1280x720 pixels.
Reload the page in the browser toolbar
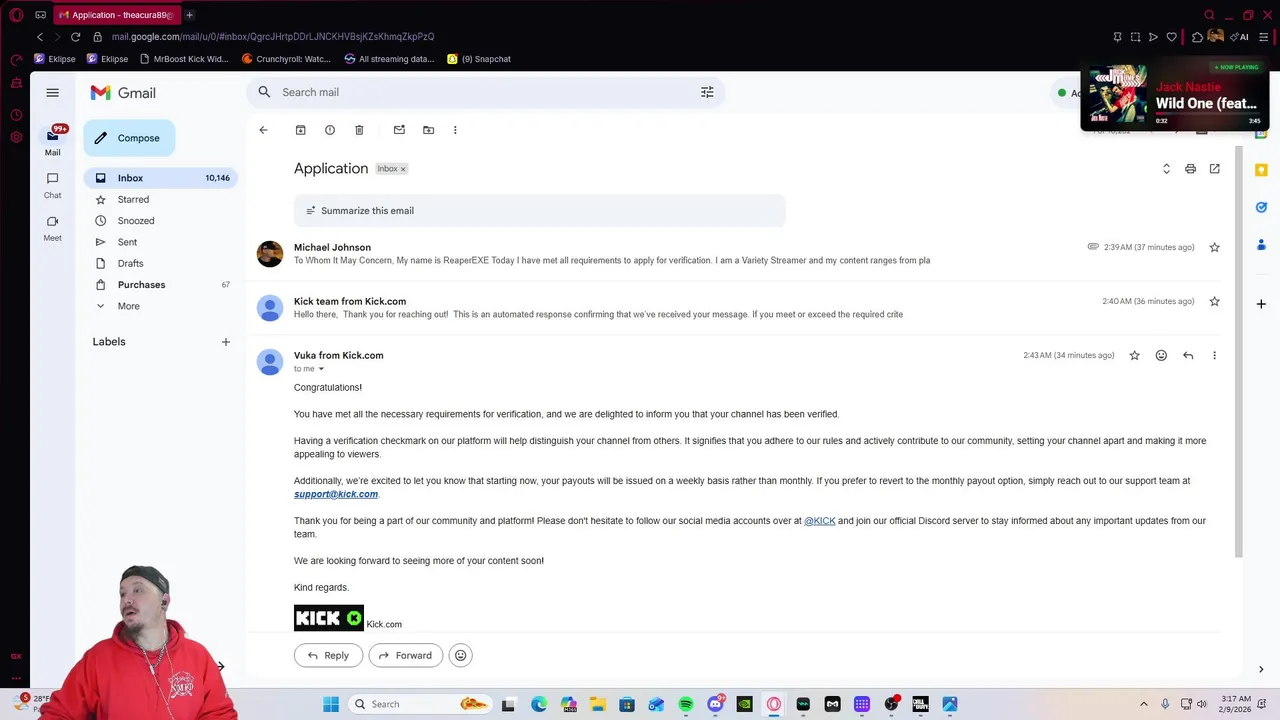(x=75, y=37)
